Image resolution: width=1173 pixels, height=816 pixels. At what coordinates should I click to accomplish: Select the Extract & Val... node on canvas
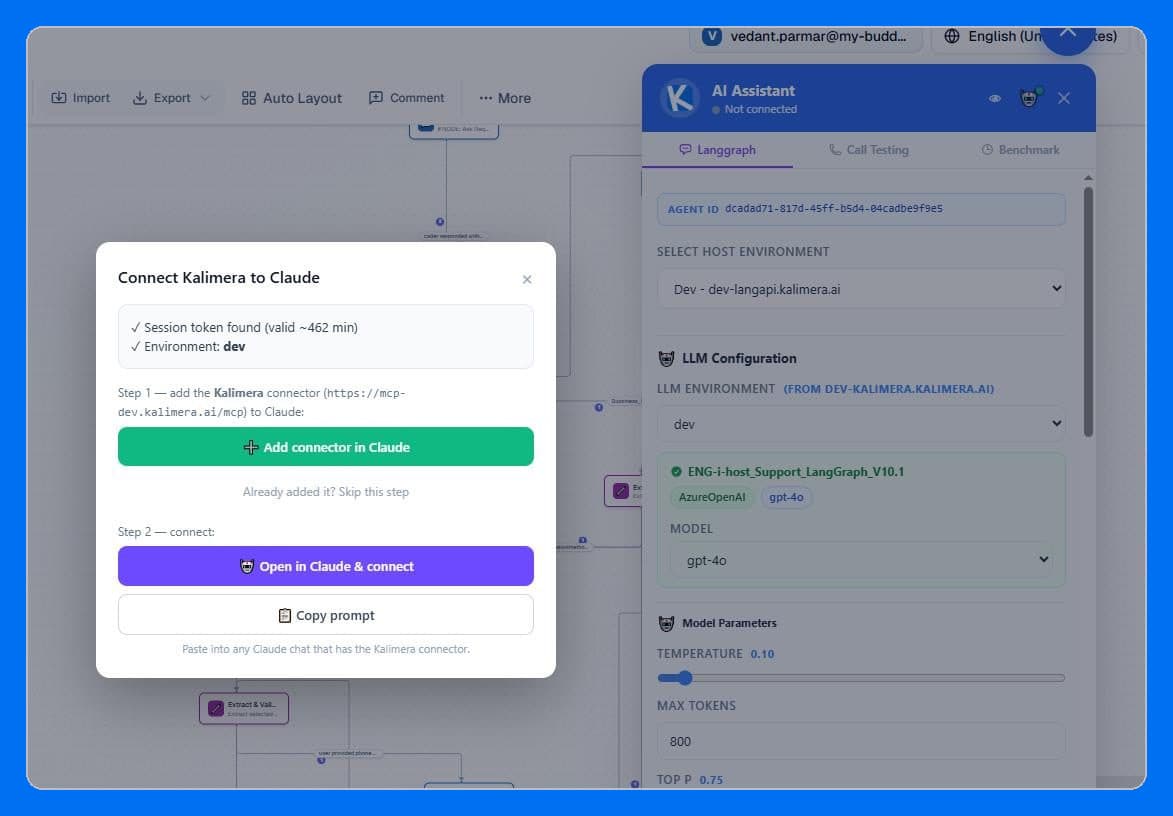(x=244, y=708)
